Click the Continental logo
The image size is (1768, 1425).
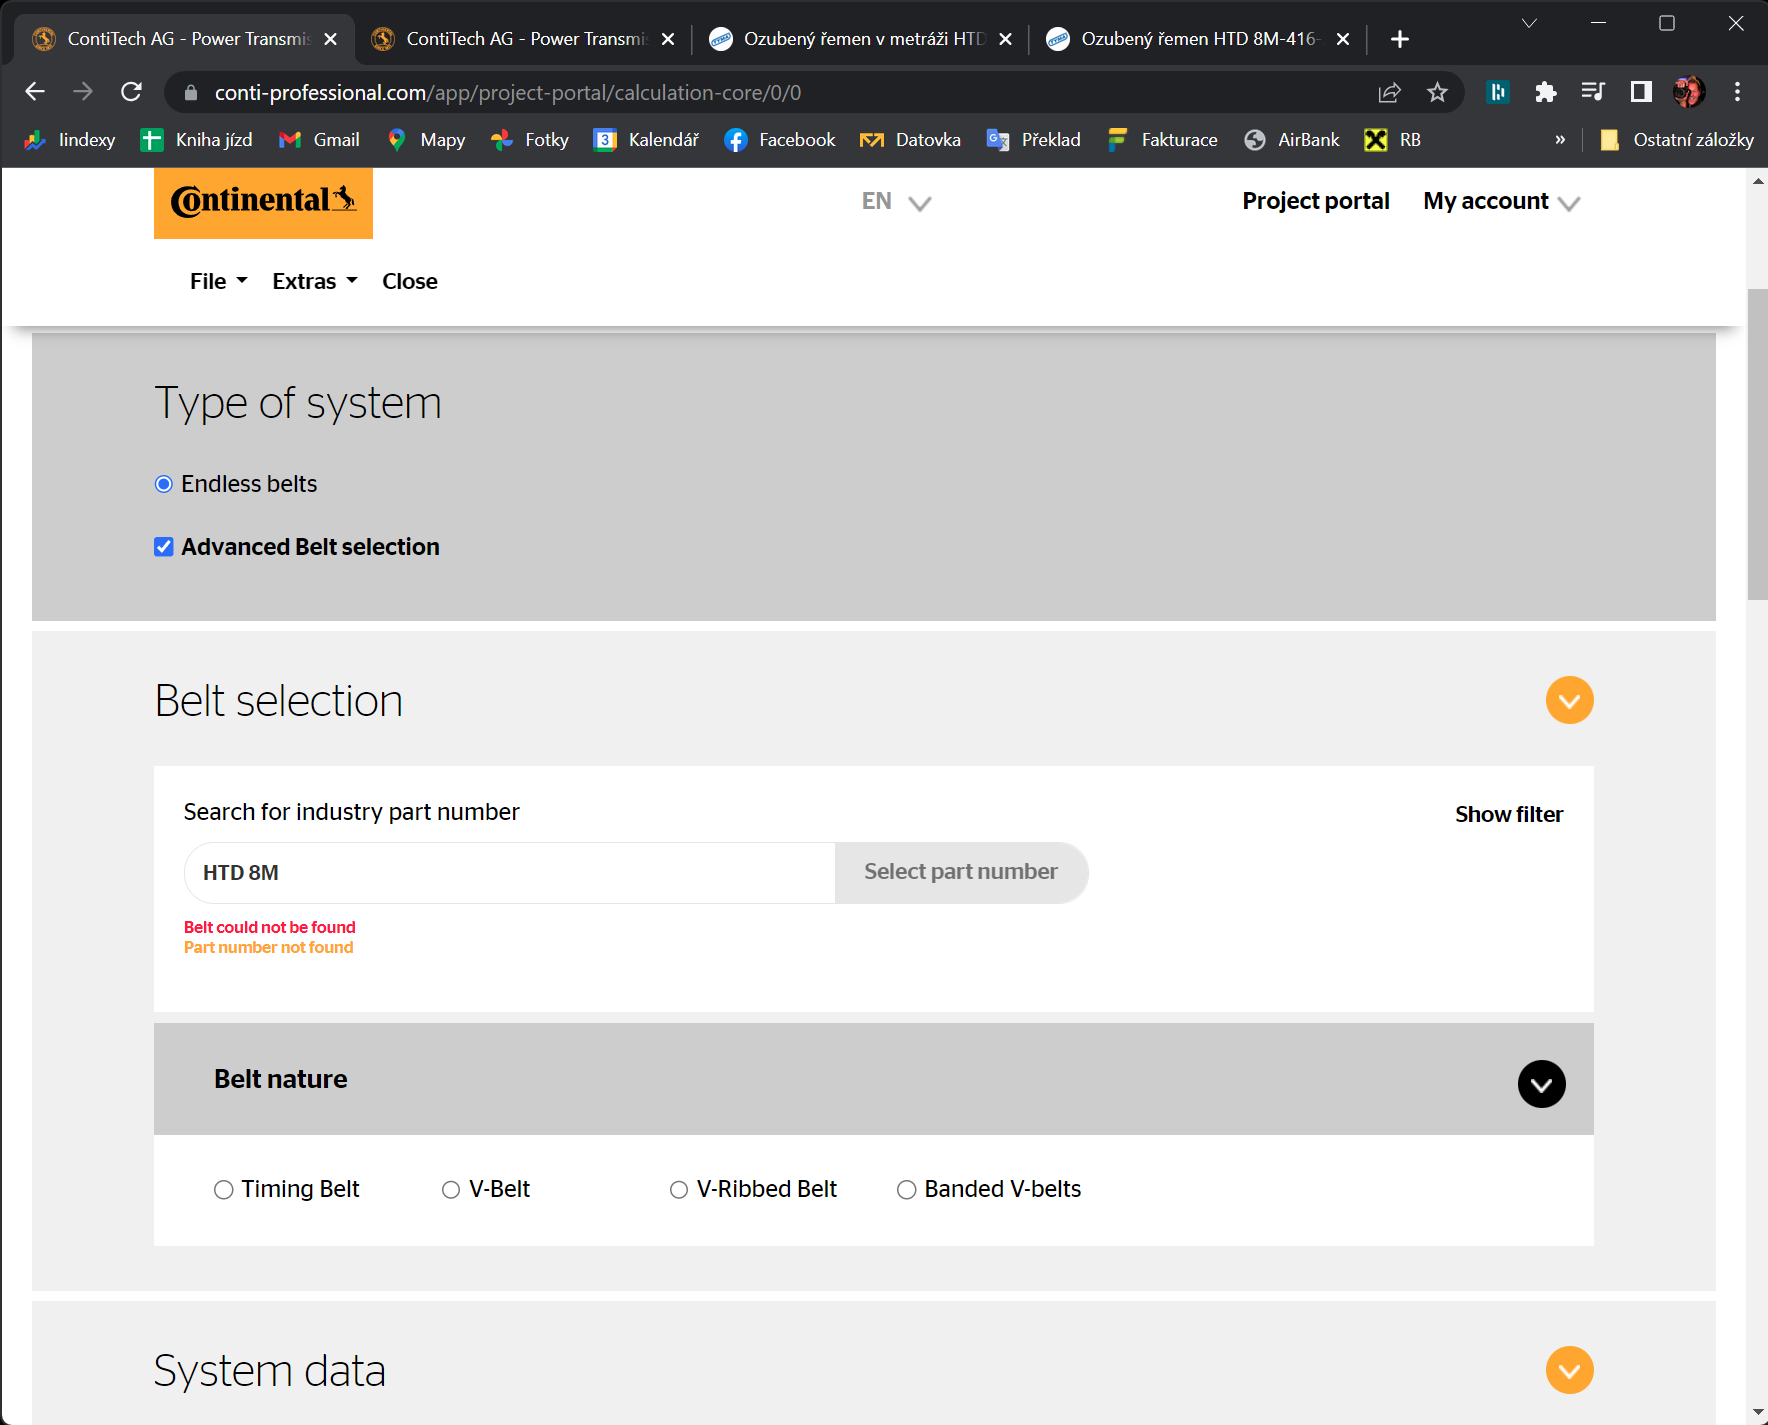tap(263, 202)
